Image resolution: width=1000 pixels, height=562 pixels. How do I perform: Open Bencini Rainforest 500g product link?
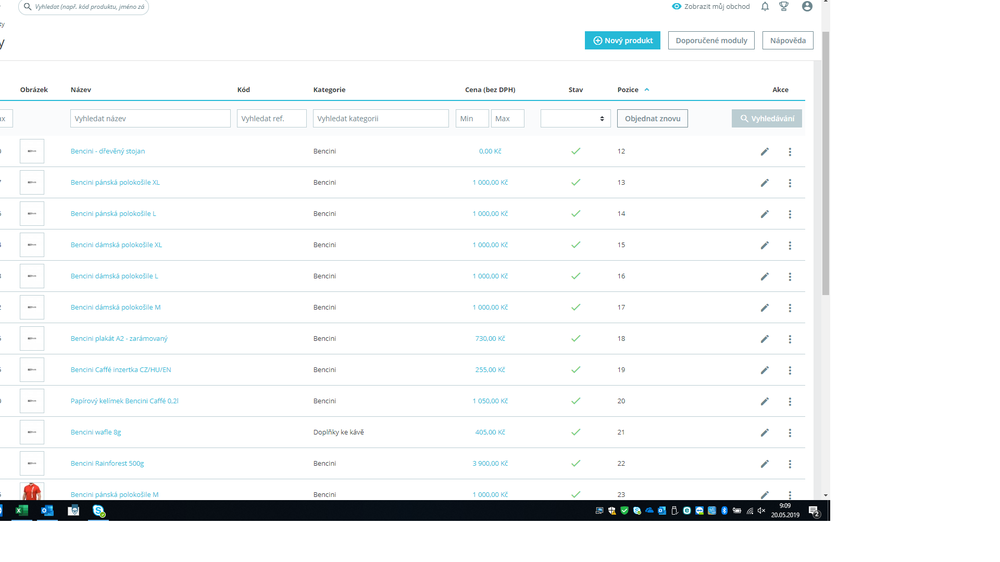(x=107, y=464)
